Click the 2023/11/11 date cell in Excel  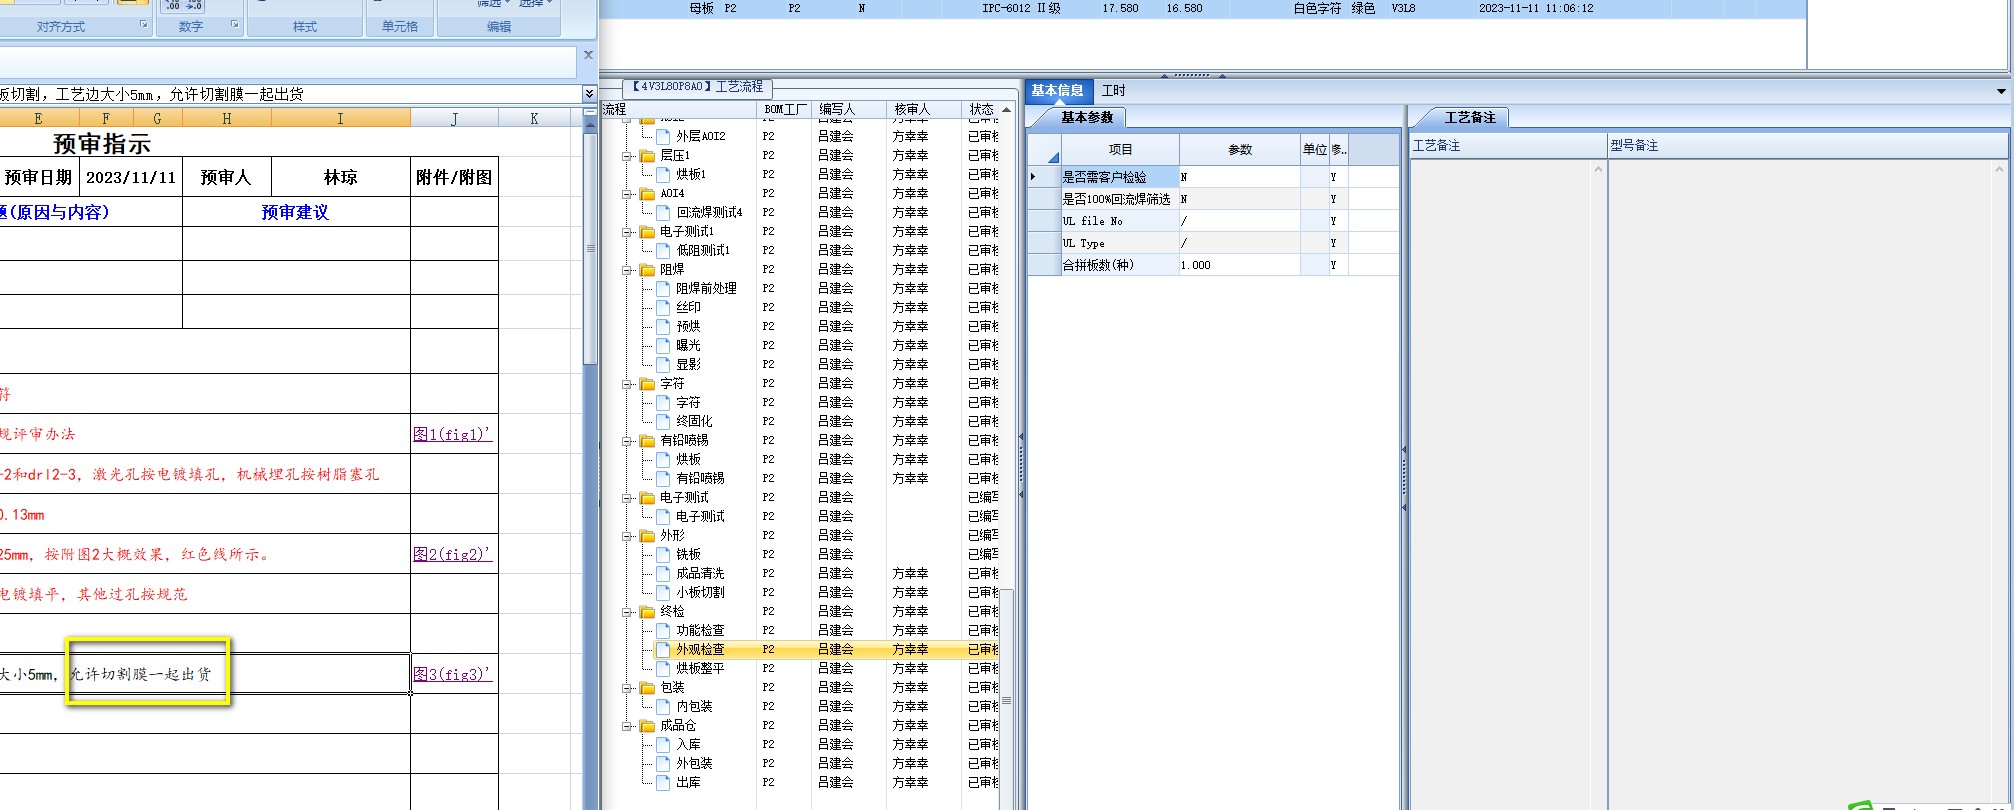(x=131, y=177)
